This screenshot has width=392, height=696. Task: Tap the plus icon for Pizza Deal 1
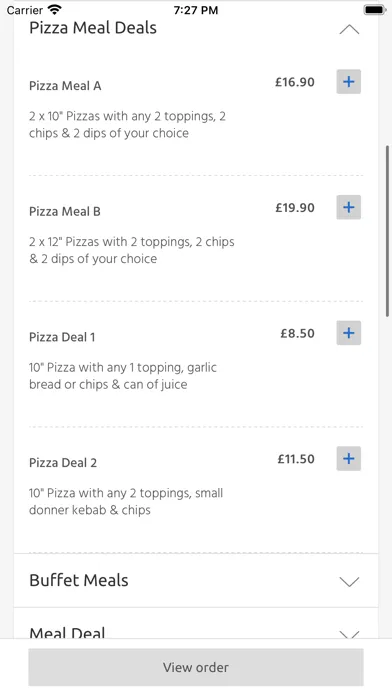click(348, 333)
